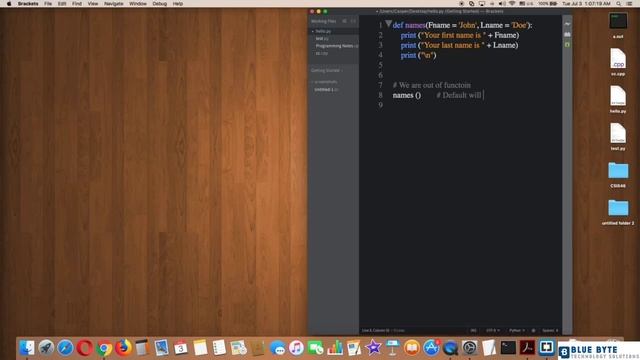The width and height of the screenshot is (640, 360).
Task: Open the Brackets application menu
Action: point(28,4)
